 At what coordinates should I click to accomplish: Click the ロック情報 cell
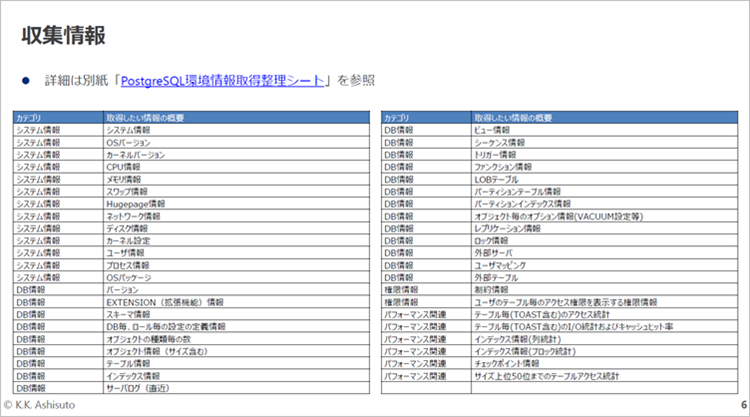[605, 241]
